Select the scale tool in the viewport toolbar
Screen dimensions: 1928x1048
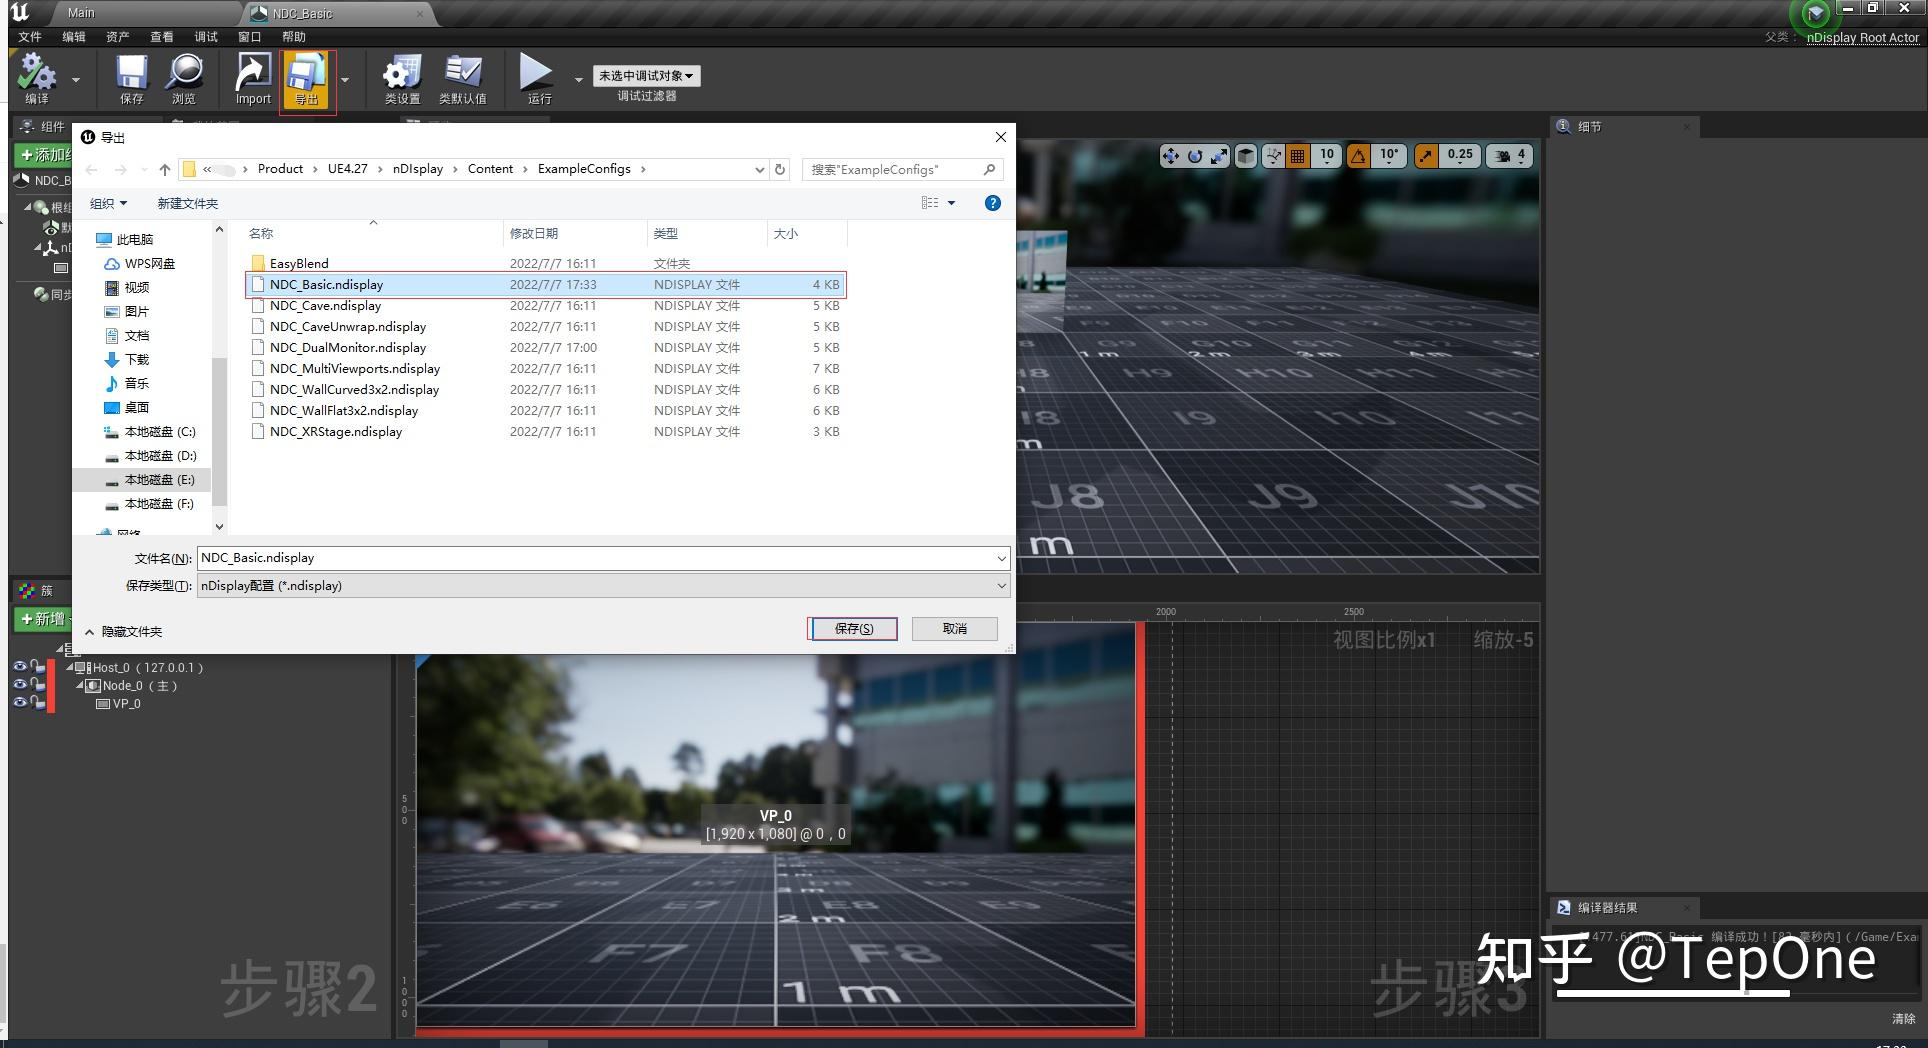1218,156
